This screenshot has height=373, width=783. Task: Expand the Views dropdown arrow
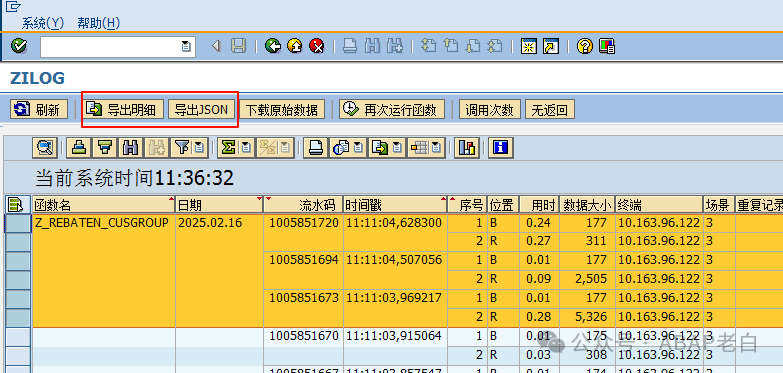(359, 148)
